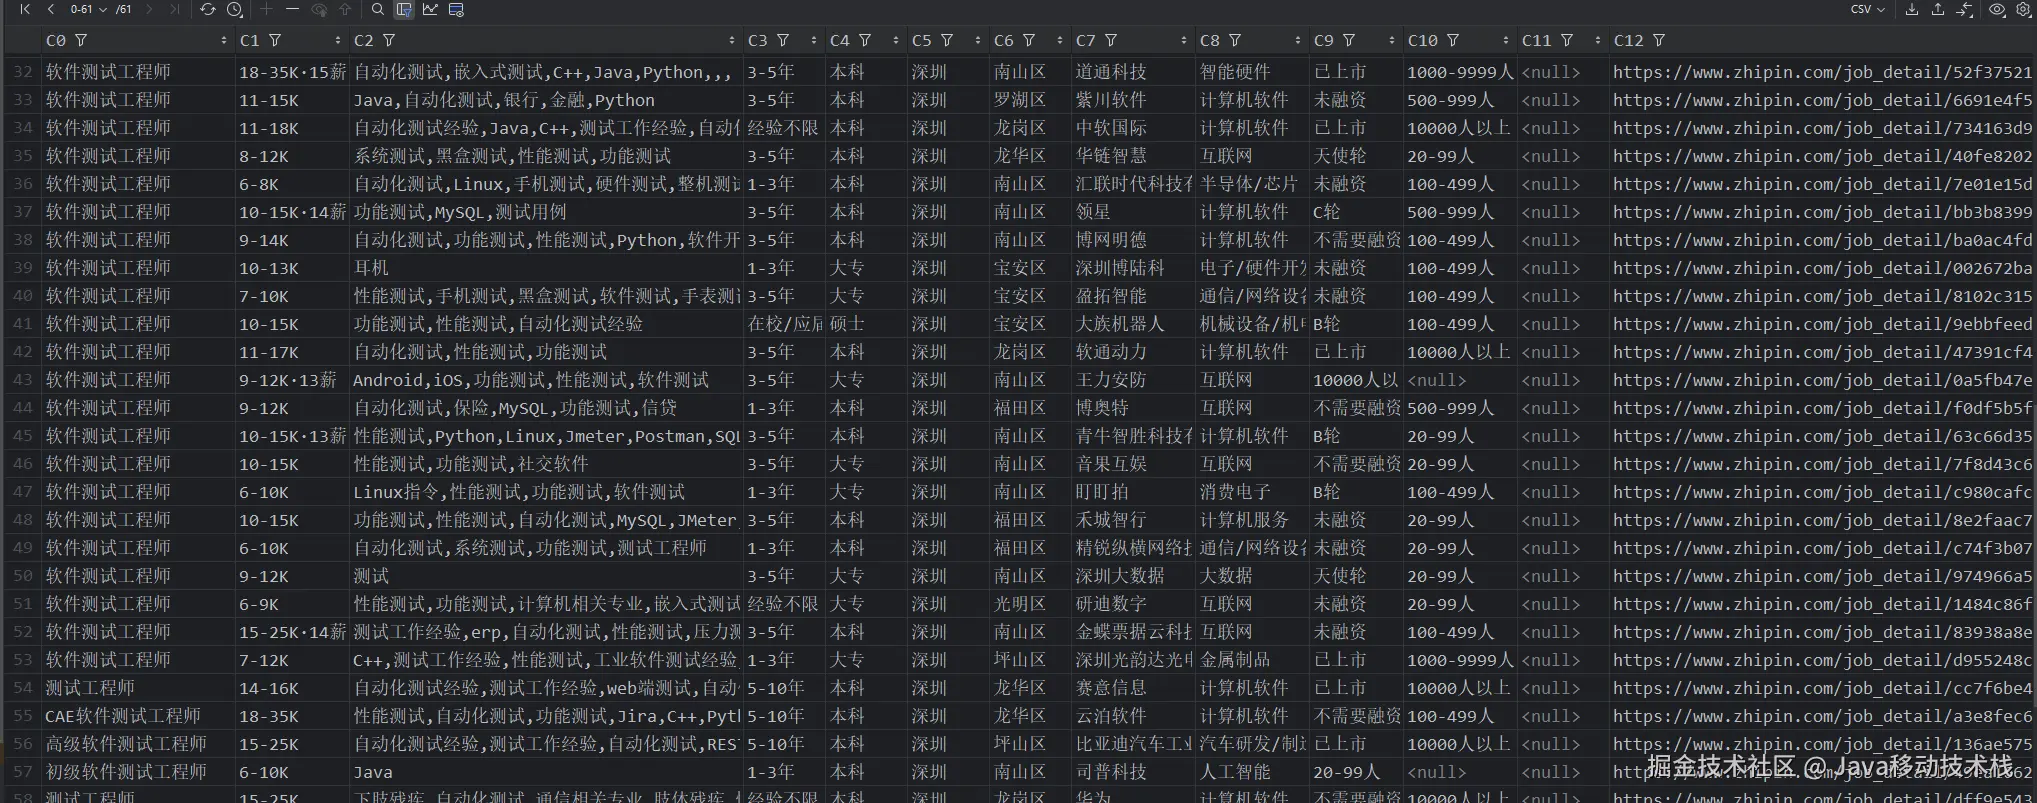Open sort arrows on column C7
The height and width of the screenshot is (803, 2037).
1183,40
